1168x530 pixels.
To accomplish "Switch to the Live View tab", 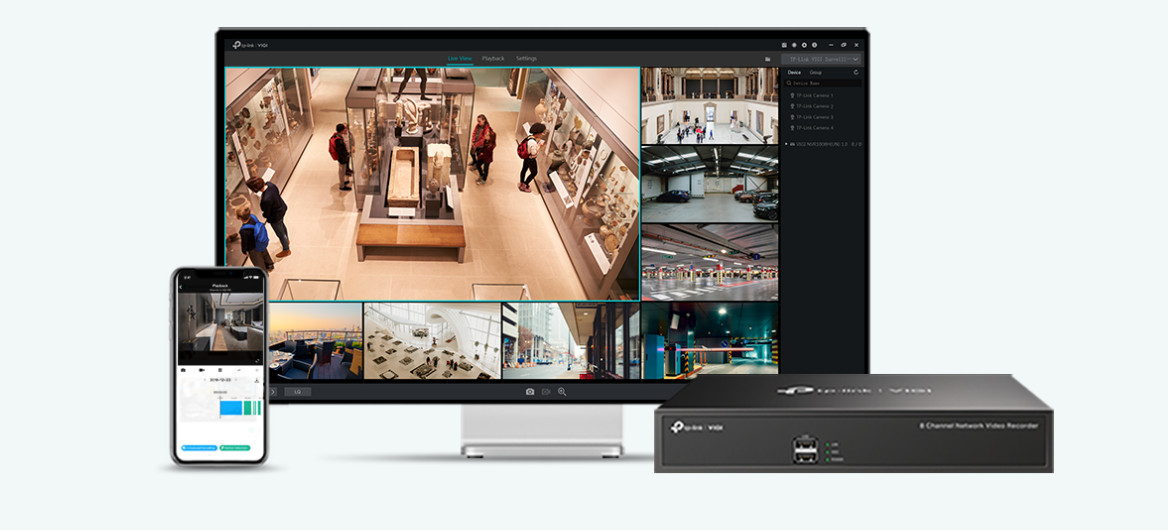I will tap(460, 58).
